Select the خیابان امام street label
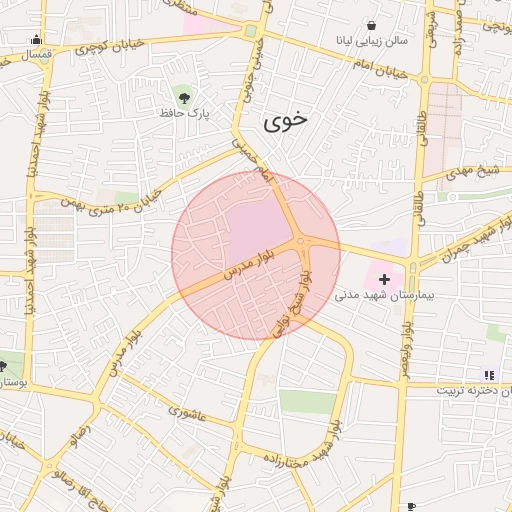 click(x=380, y=69)
